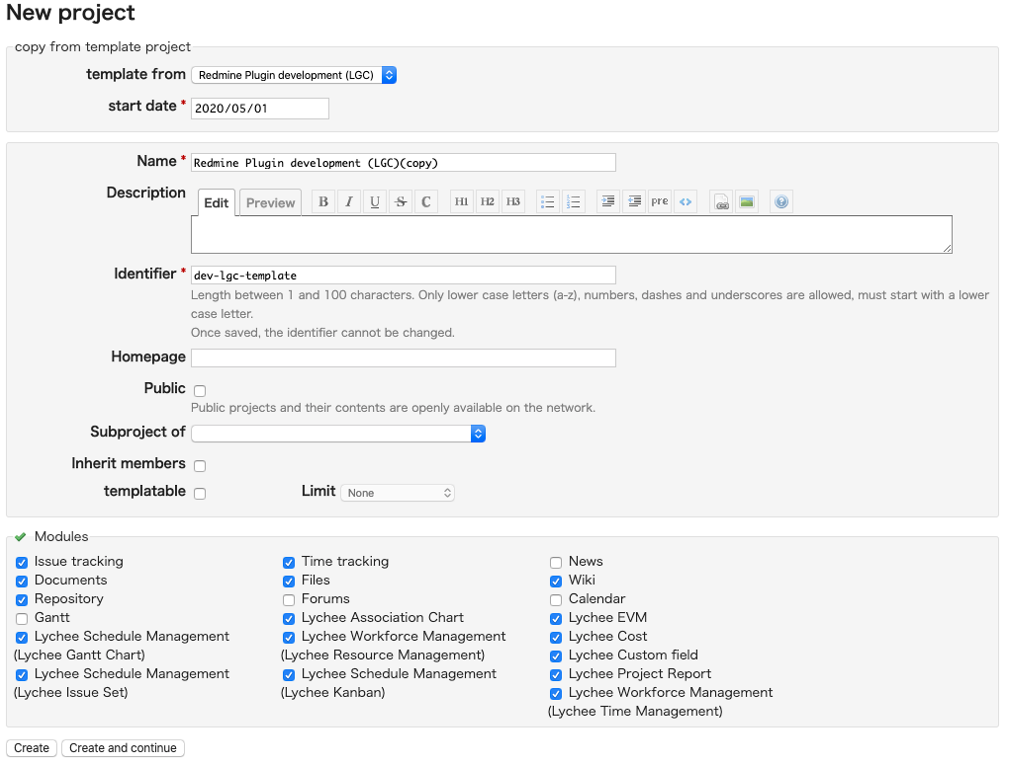Viewport: 1024px width, 760px height.
Task: Click the Create button
Action: (x=31, y=748)
